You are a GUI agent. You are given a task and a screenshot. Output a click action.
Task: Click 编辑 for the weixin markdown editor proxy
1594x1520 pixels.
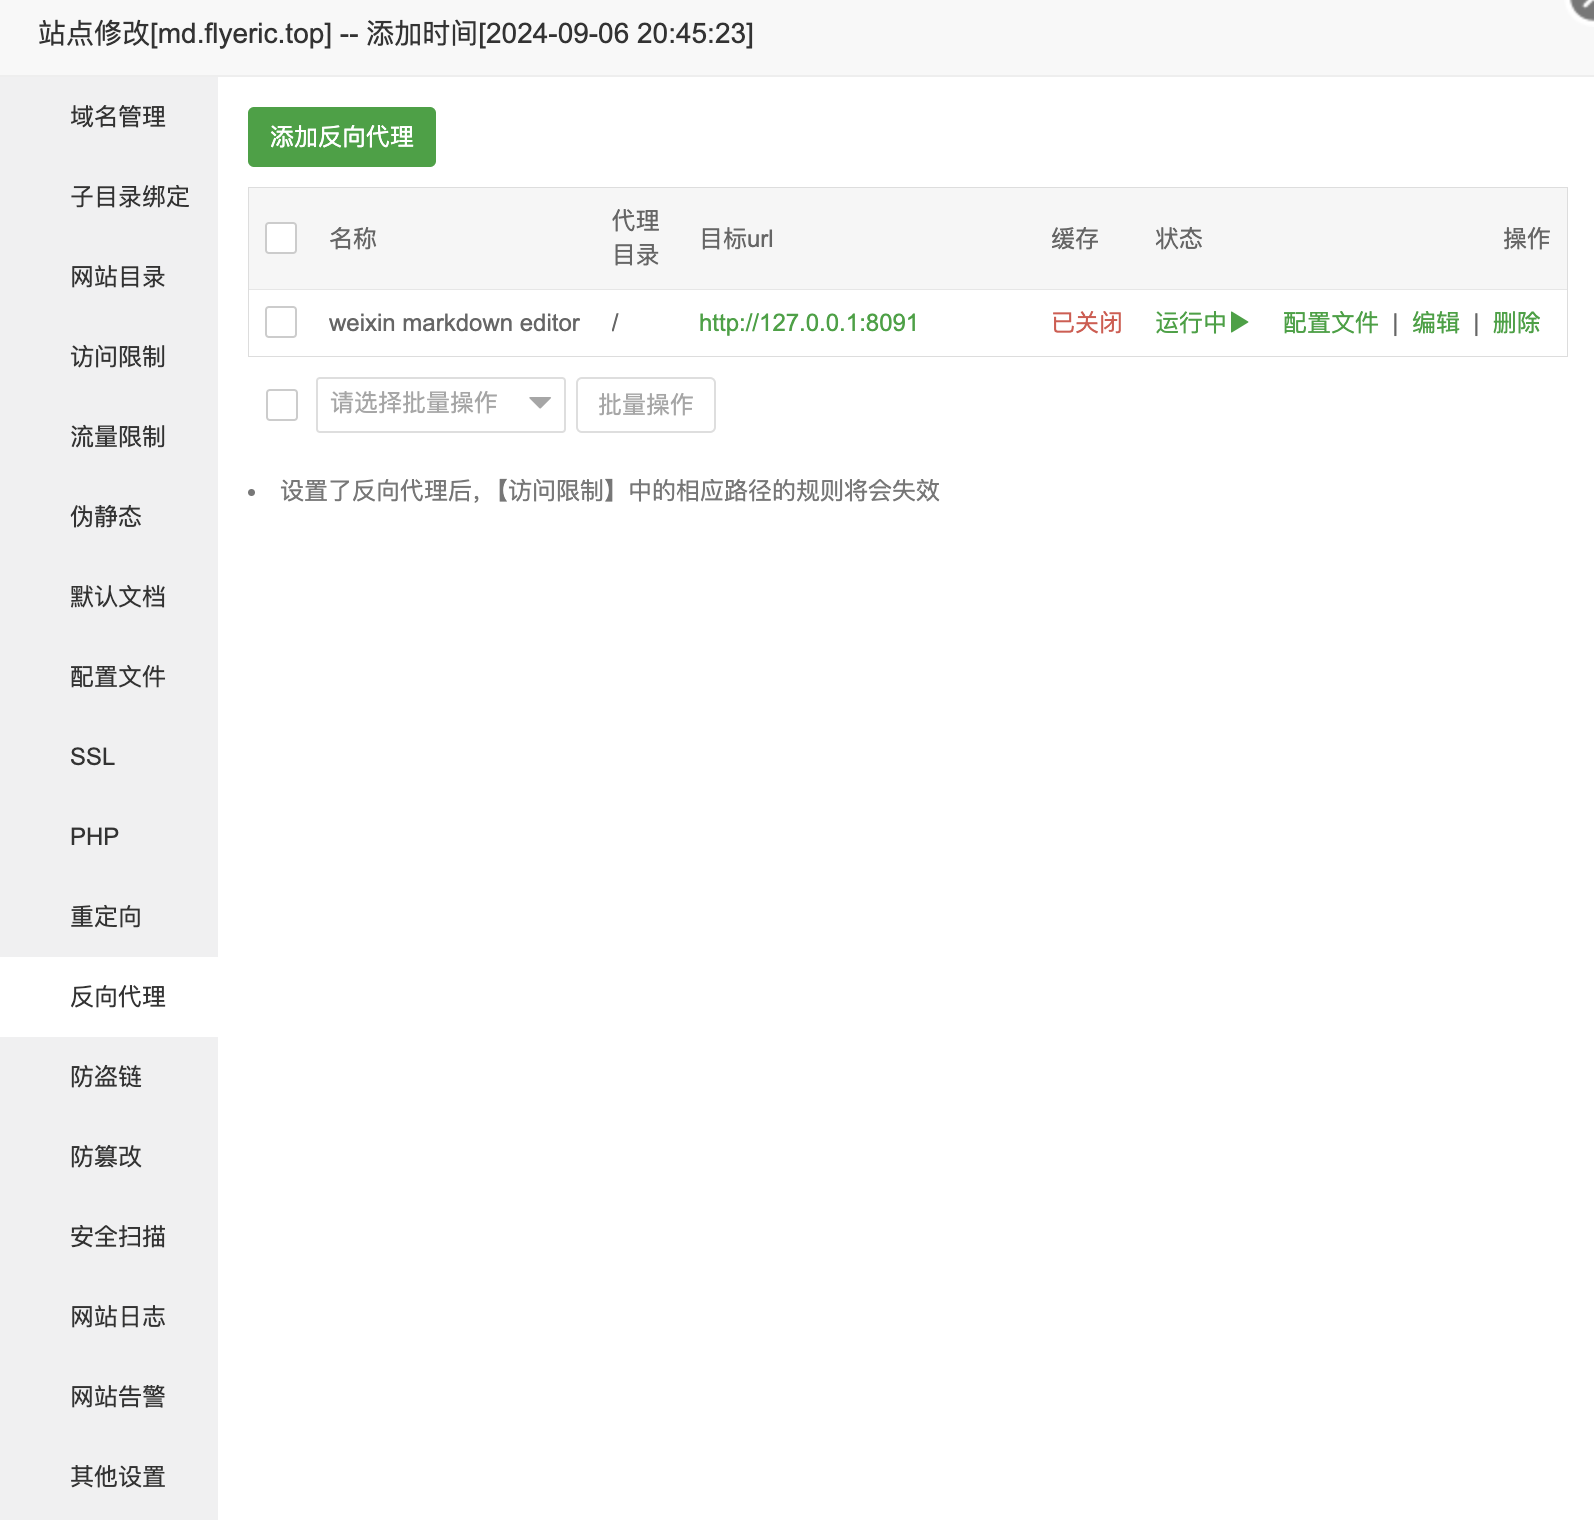pos(1436,323)
